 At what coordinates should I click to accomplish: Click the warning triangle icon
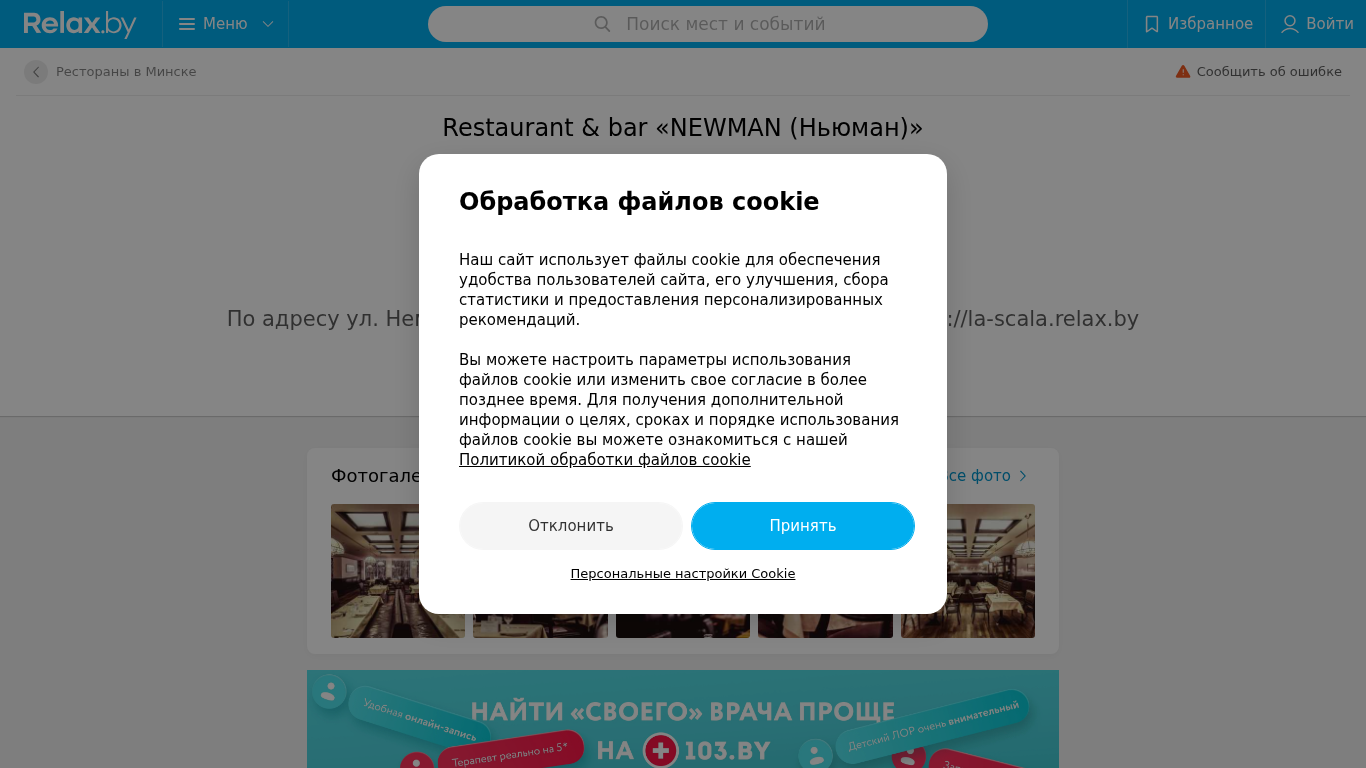(1183, 72)
